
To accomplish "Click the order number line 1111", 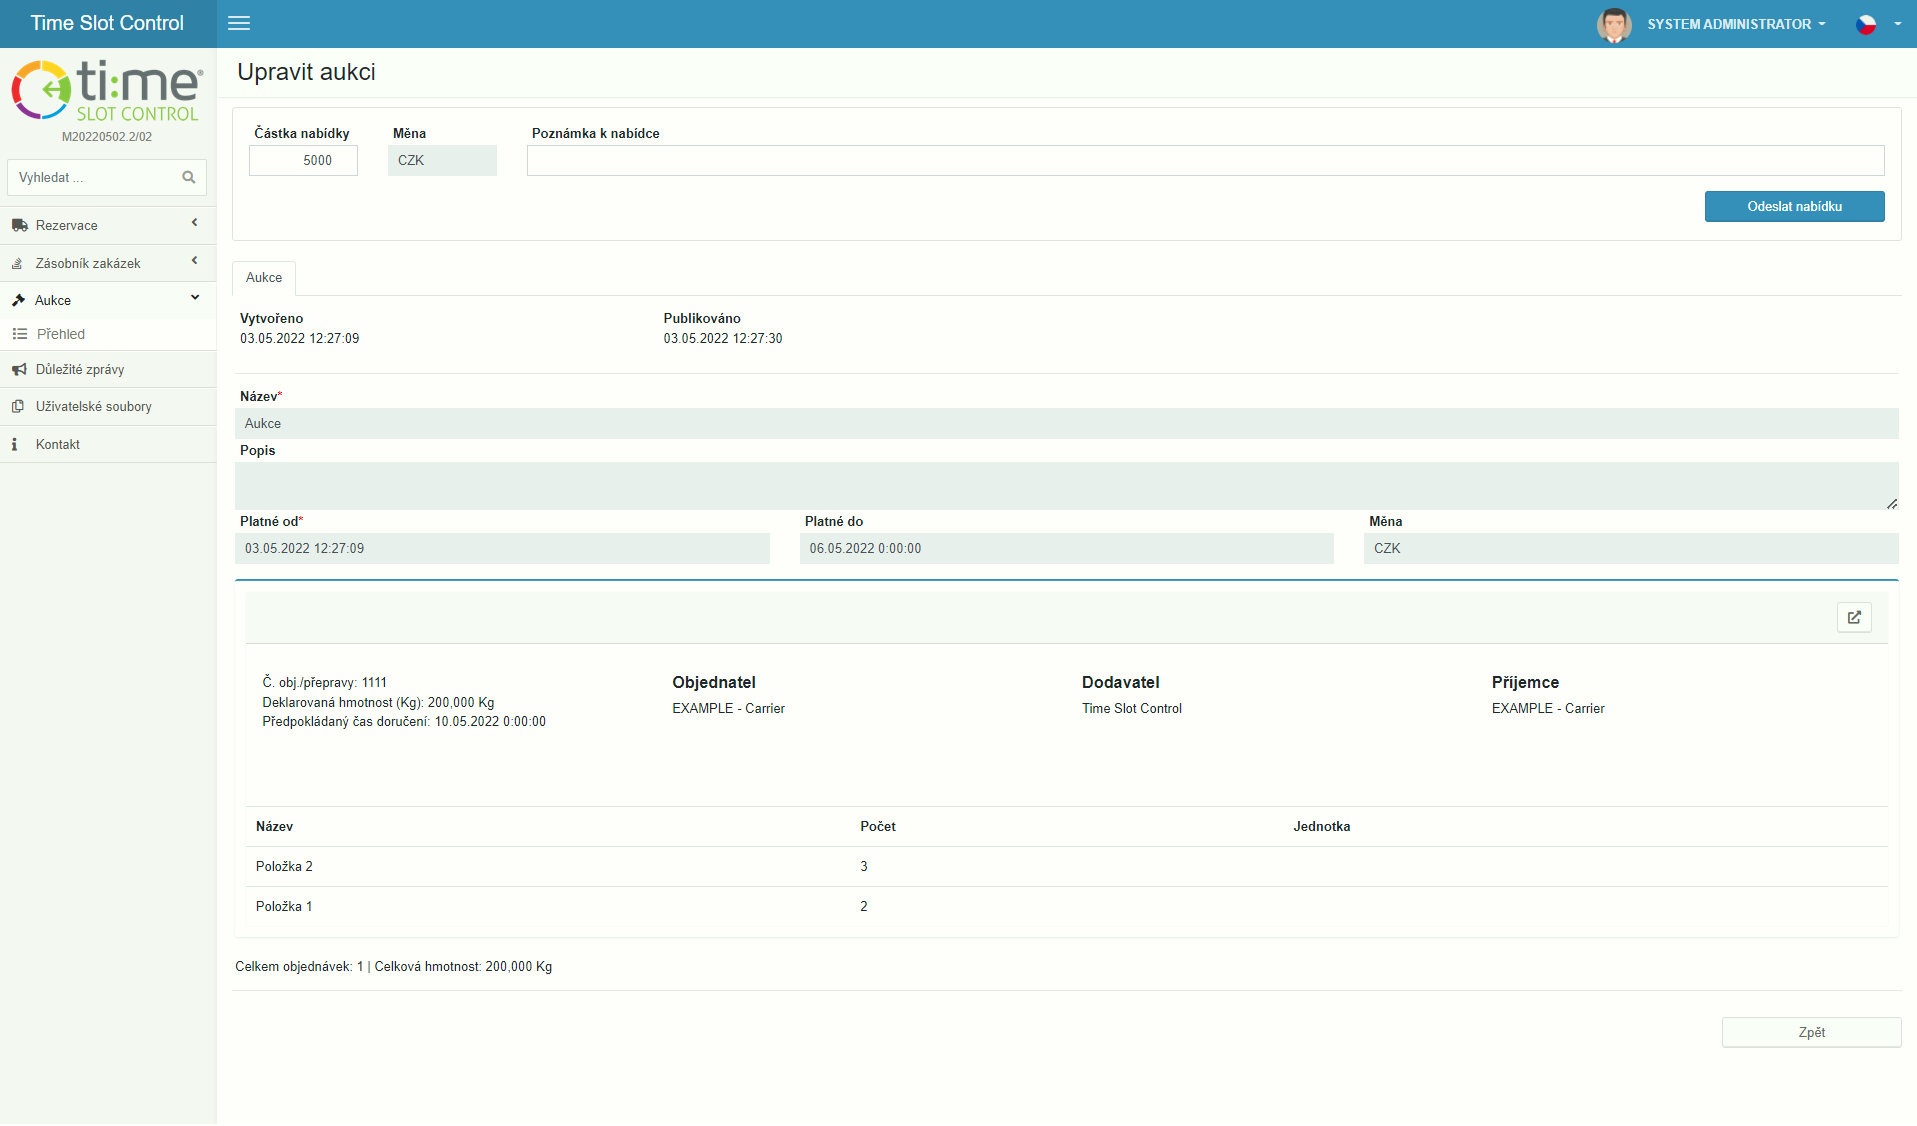I will [x=324, y=682].
